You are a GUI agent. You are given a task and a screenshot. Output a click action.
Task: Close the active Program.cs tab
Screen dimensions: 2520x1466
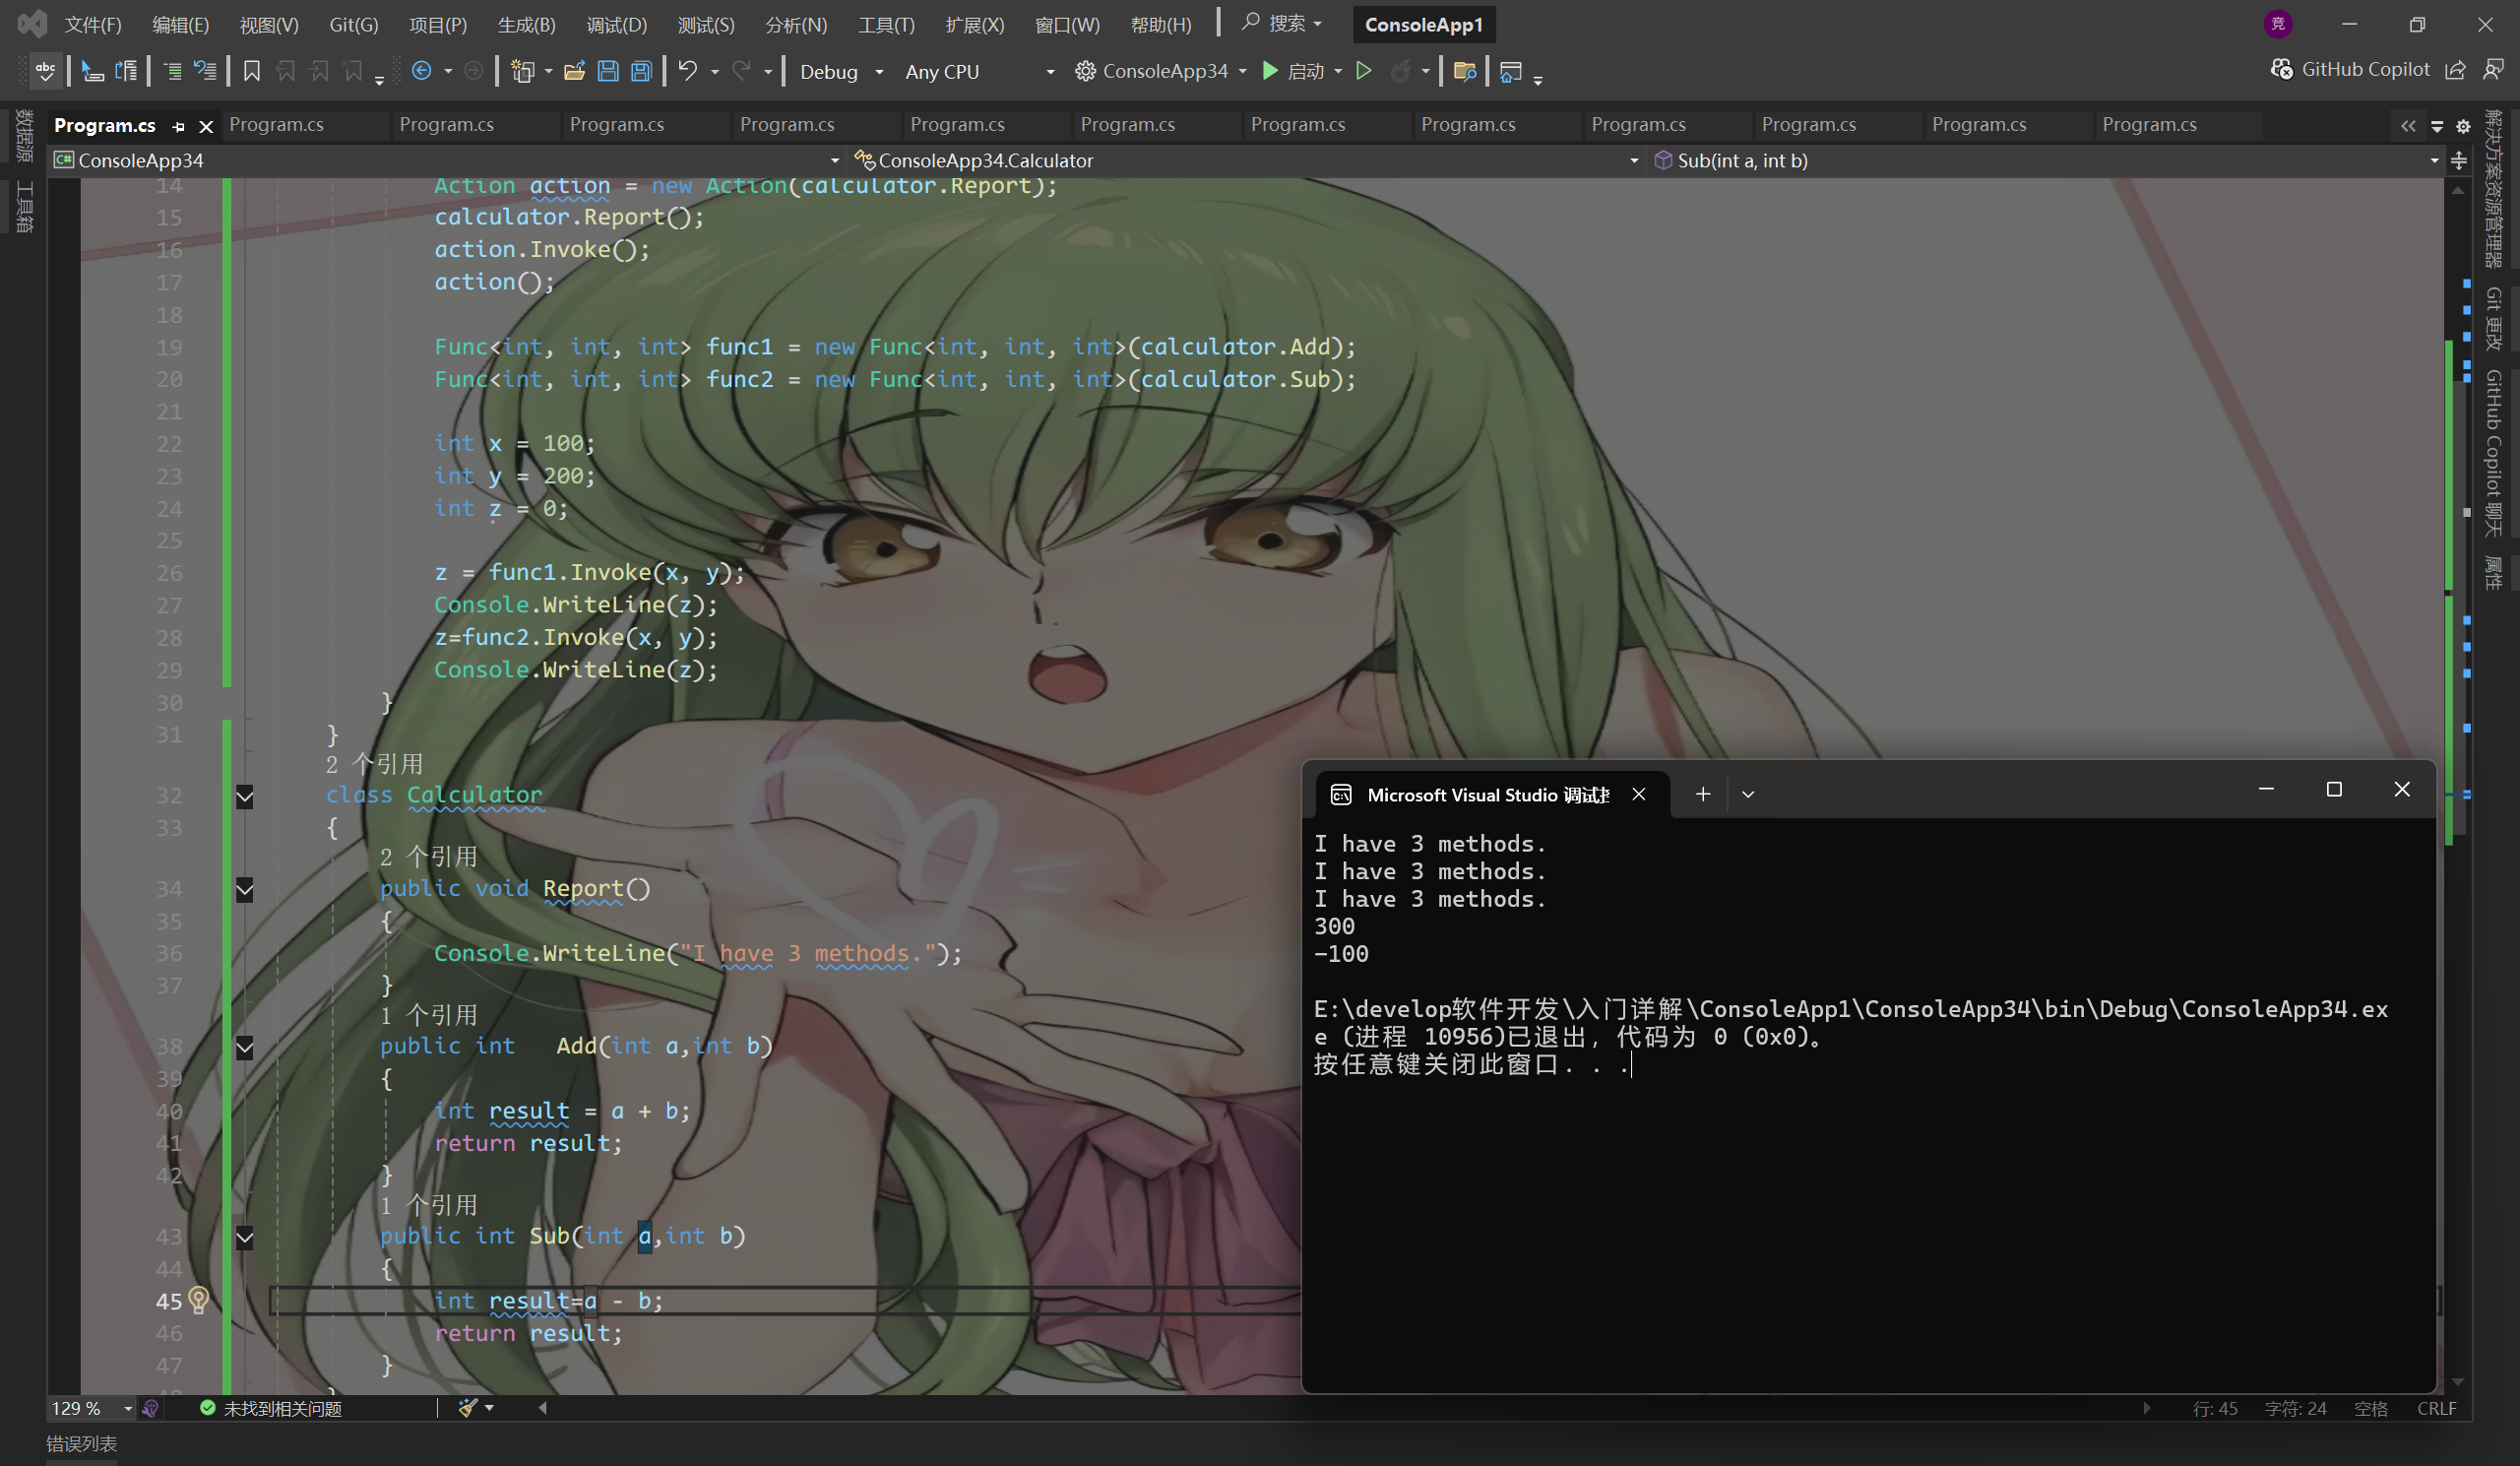(206, 126)
